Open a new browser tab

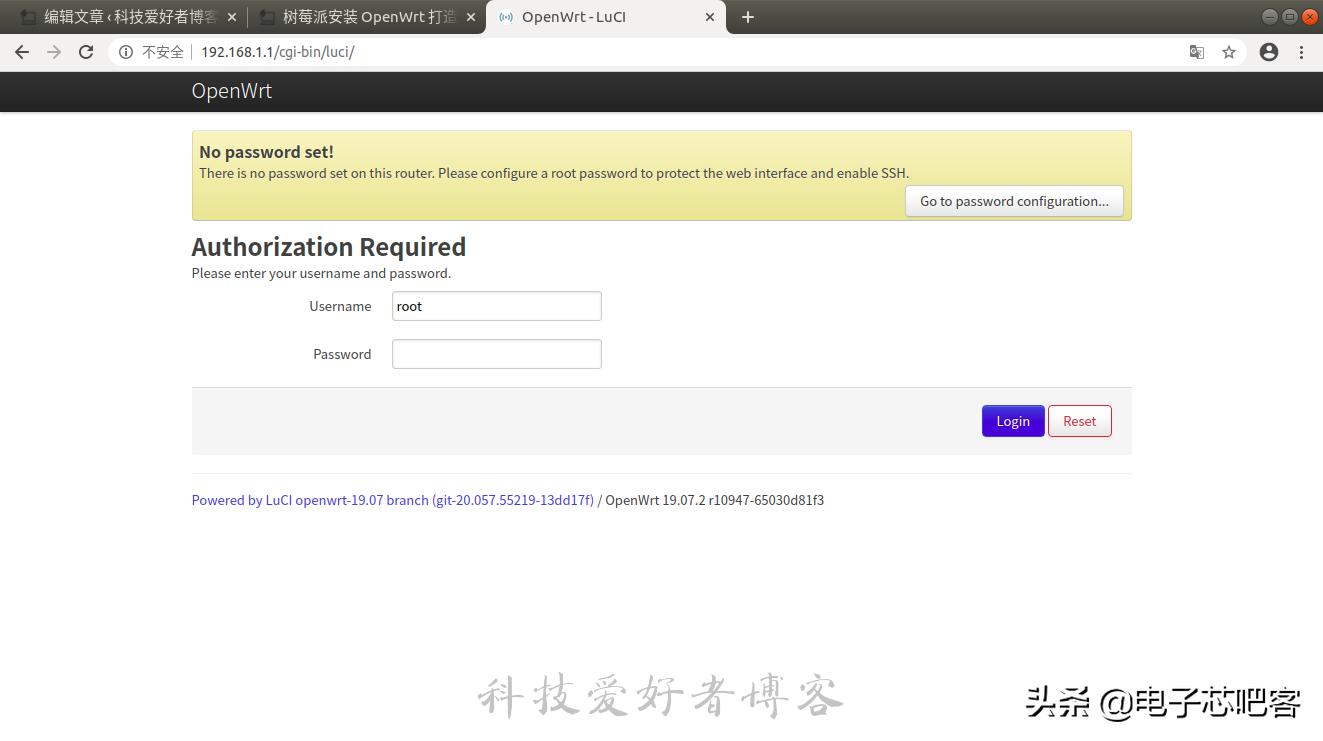(x=747, y=16)
